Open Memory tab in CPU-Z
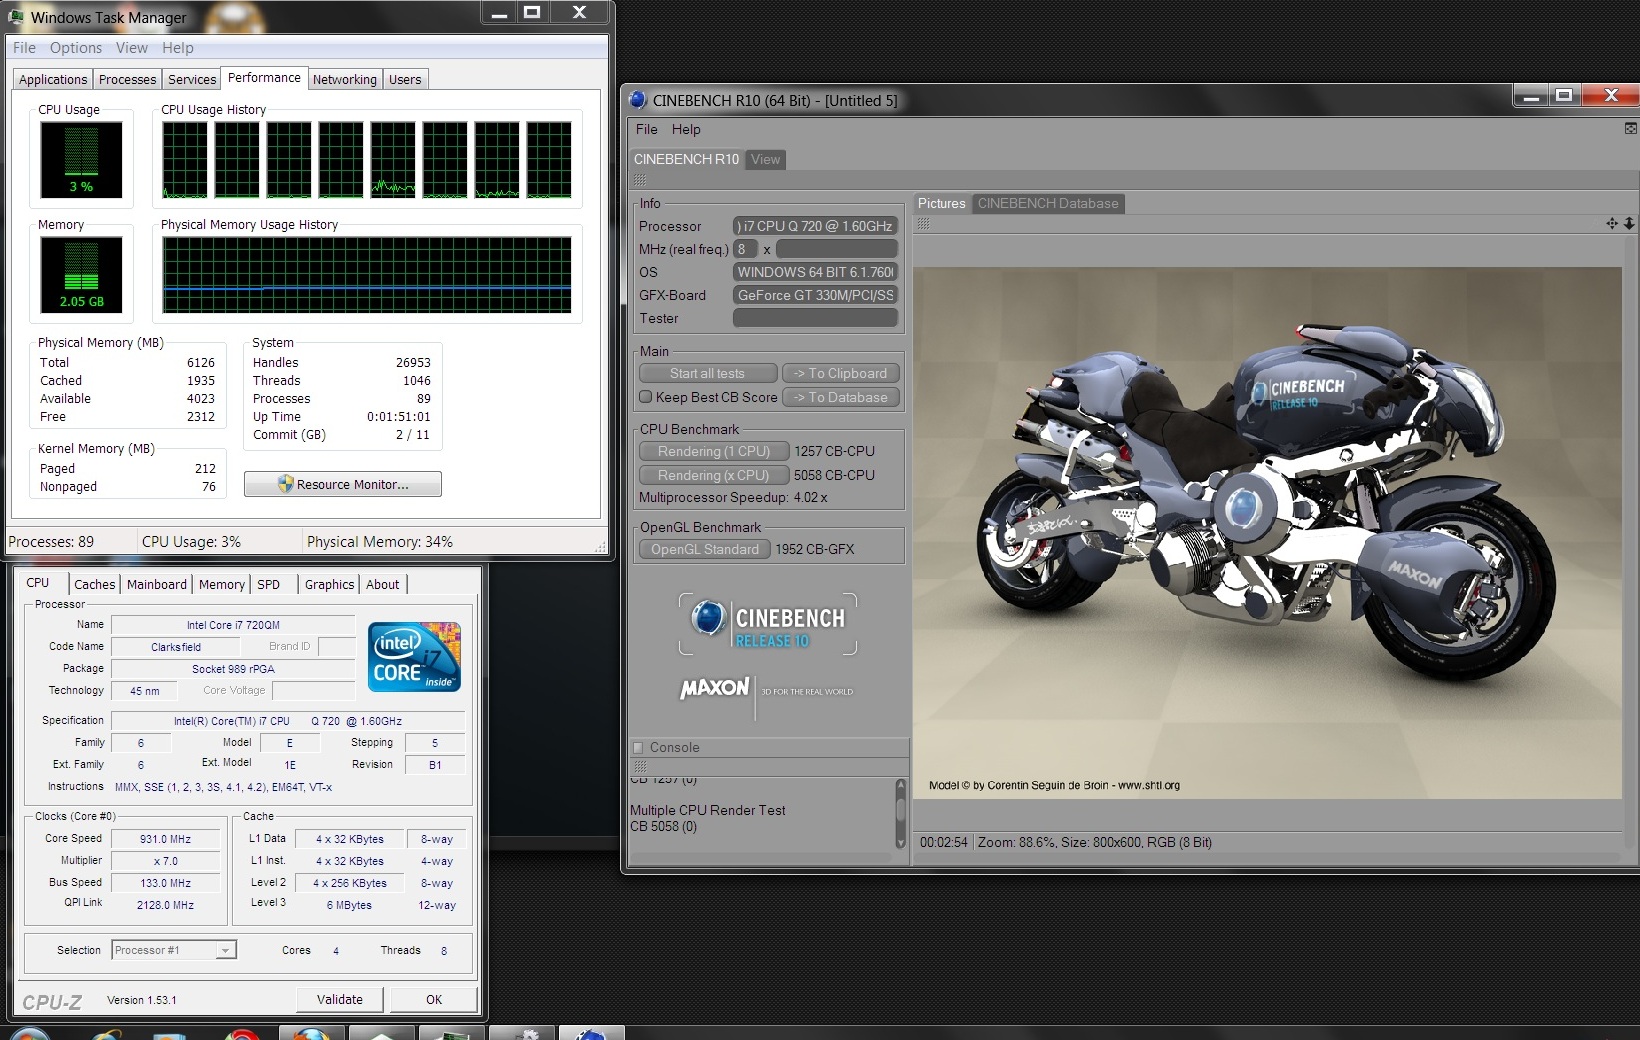Screen dimensions: 1640x1040 click(222, 585)
